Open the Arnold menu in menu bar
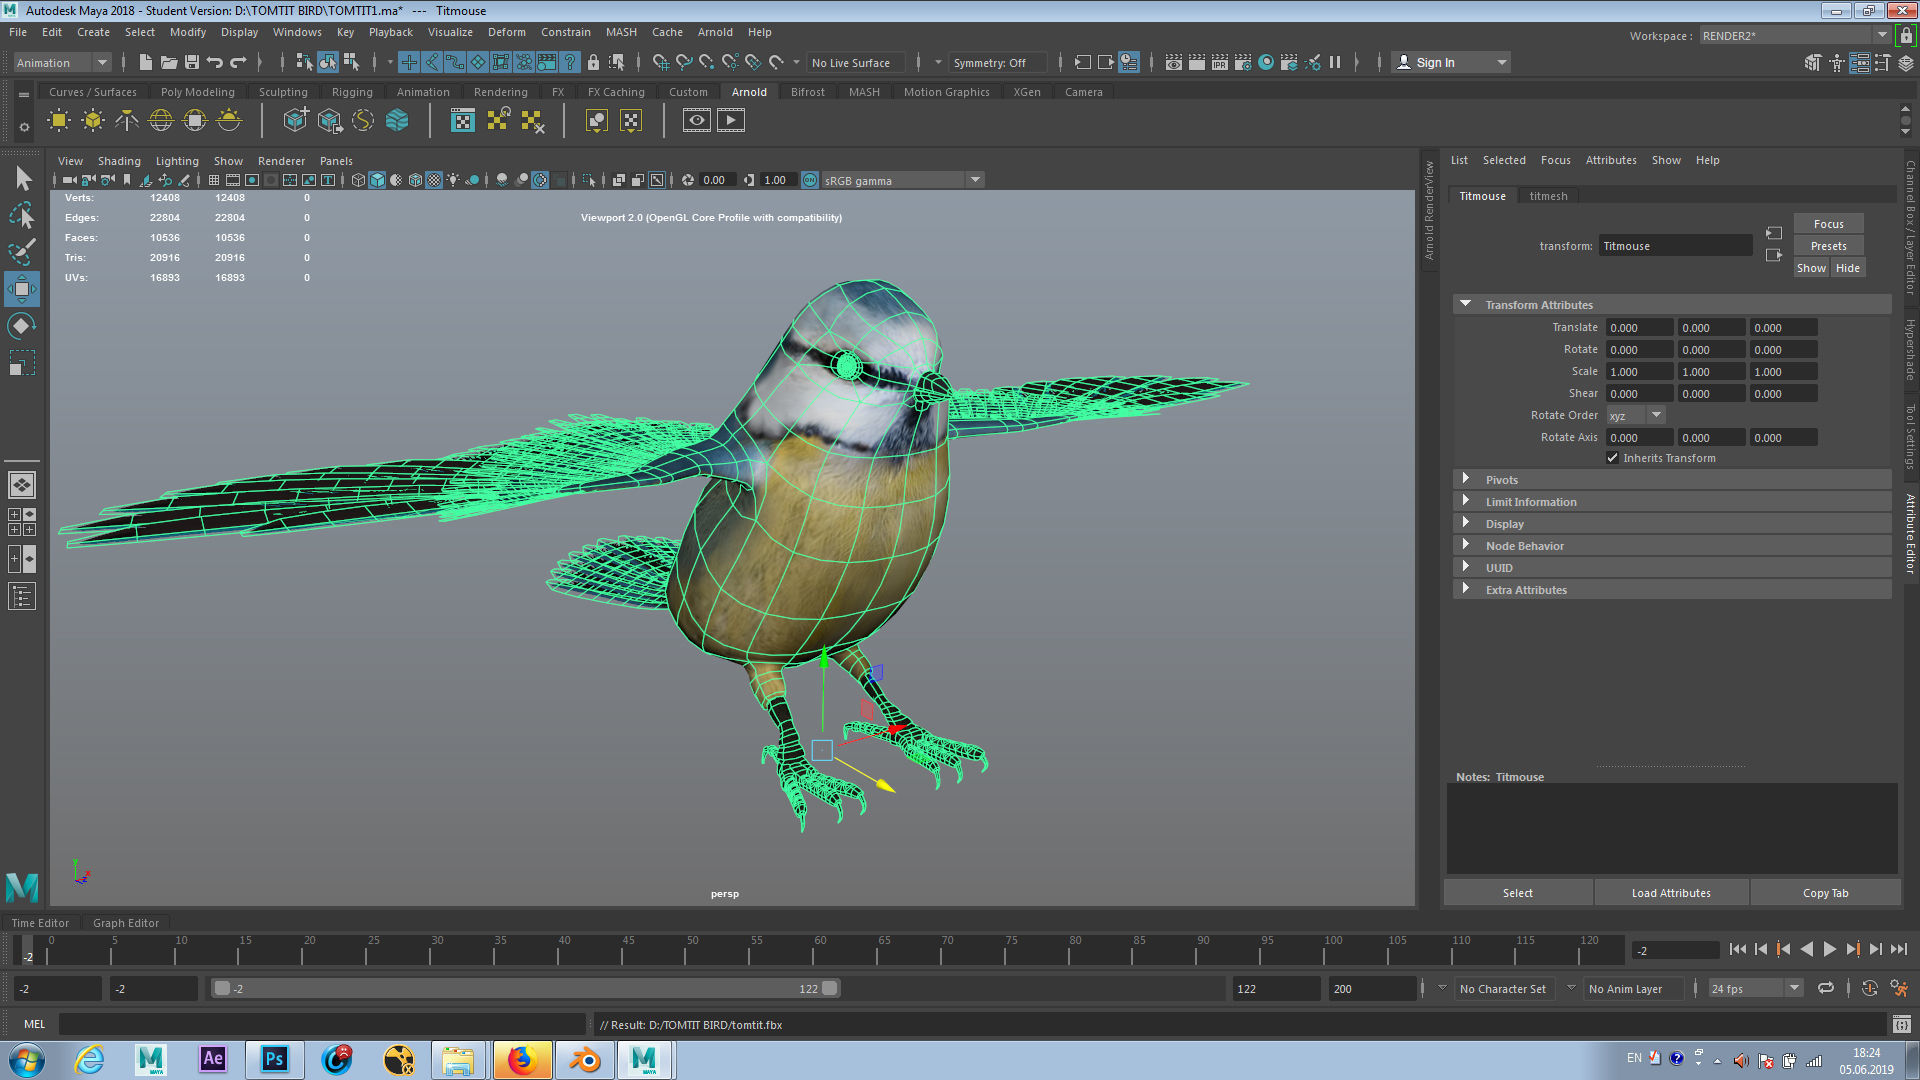 tap(715, 32)
